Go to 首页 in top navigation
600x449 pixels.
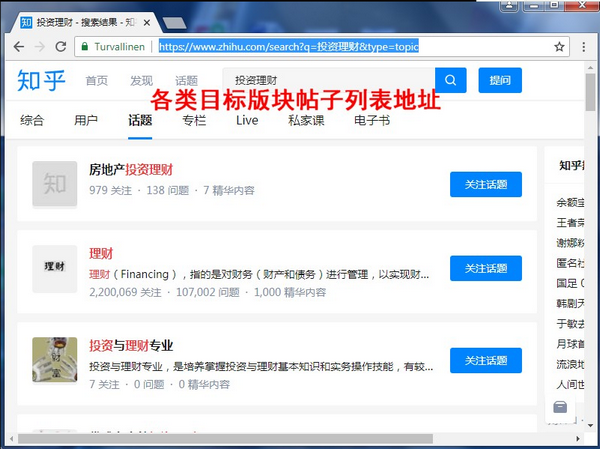(x=96, y=81)
